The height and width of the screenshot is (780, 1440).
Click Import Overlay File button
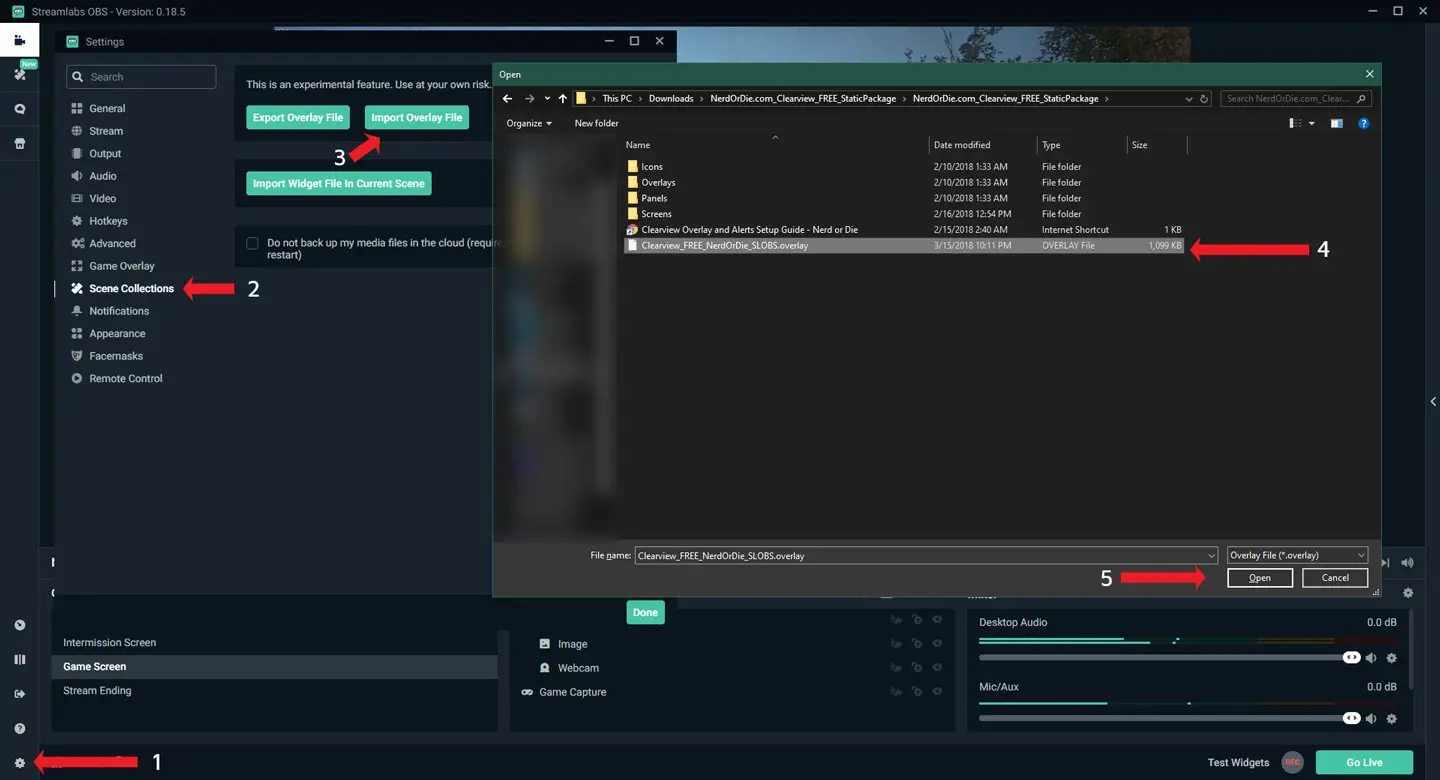tap(417, 117)
